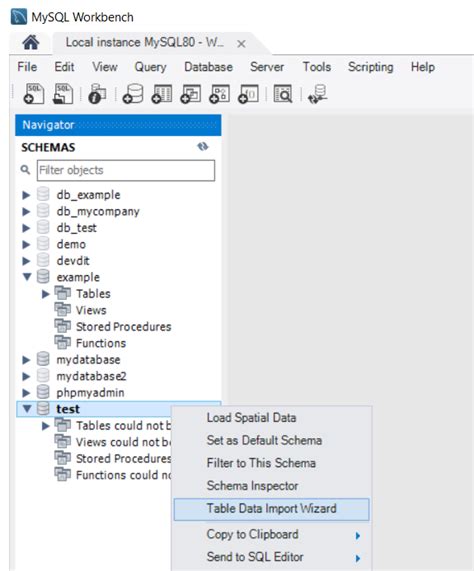Click the mydatabase2 database icon
Screen dimensions: 474x571
[x=43, y=376]
